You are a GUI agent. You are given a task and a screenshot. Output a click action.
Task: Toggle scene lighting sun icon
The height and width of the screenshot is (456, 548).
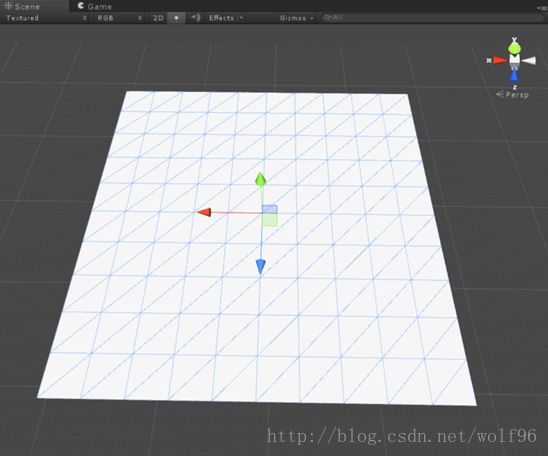(176, 18)
